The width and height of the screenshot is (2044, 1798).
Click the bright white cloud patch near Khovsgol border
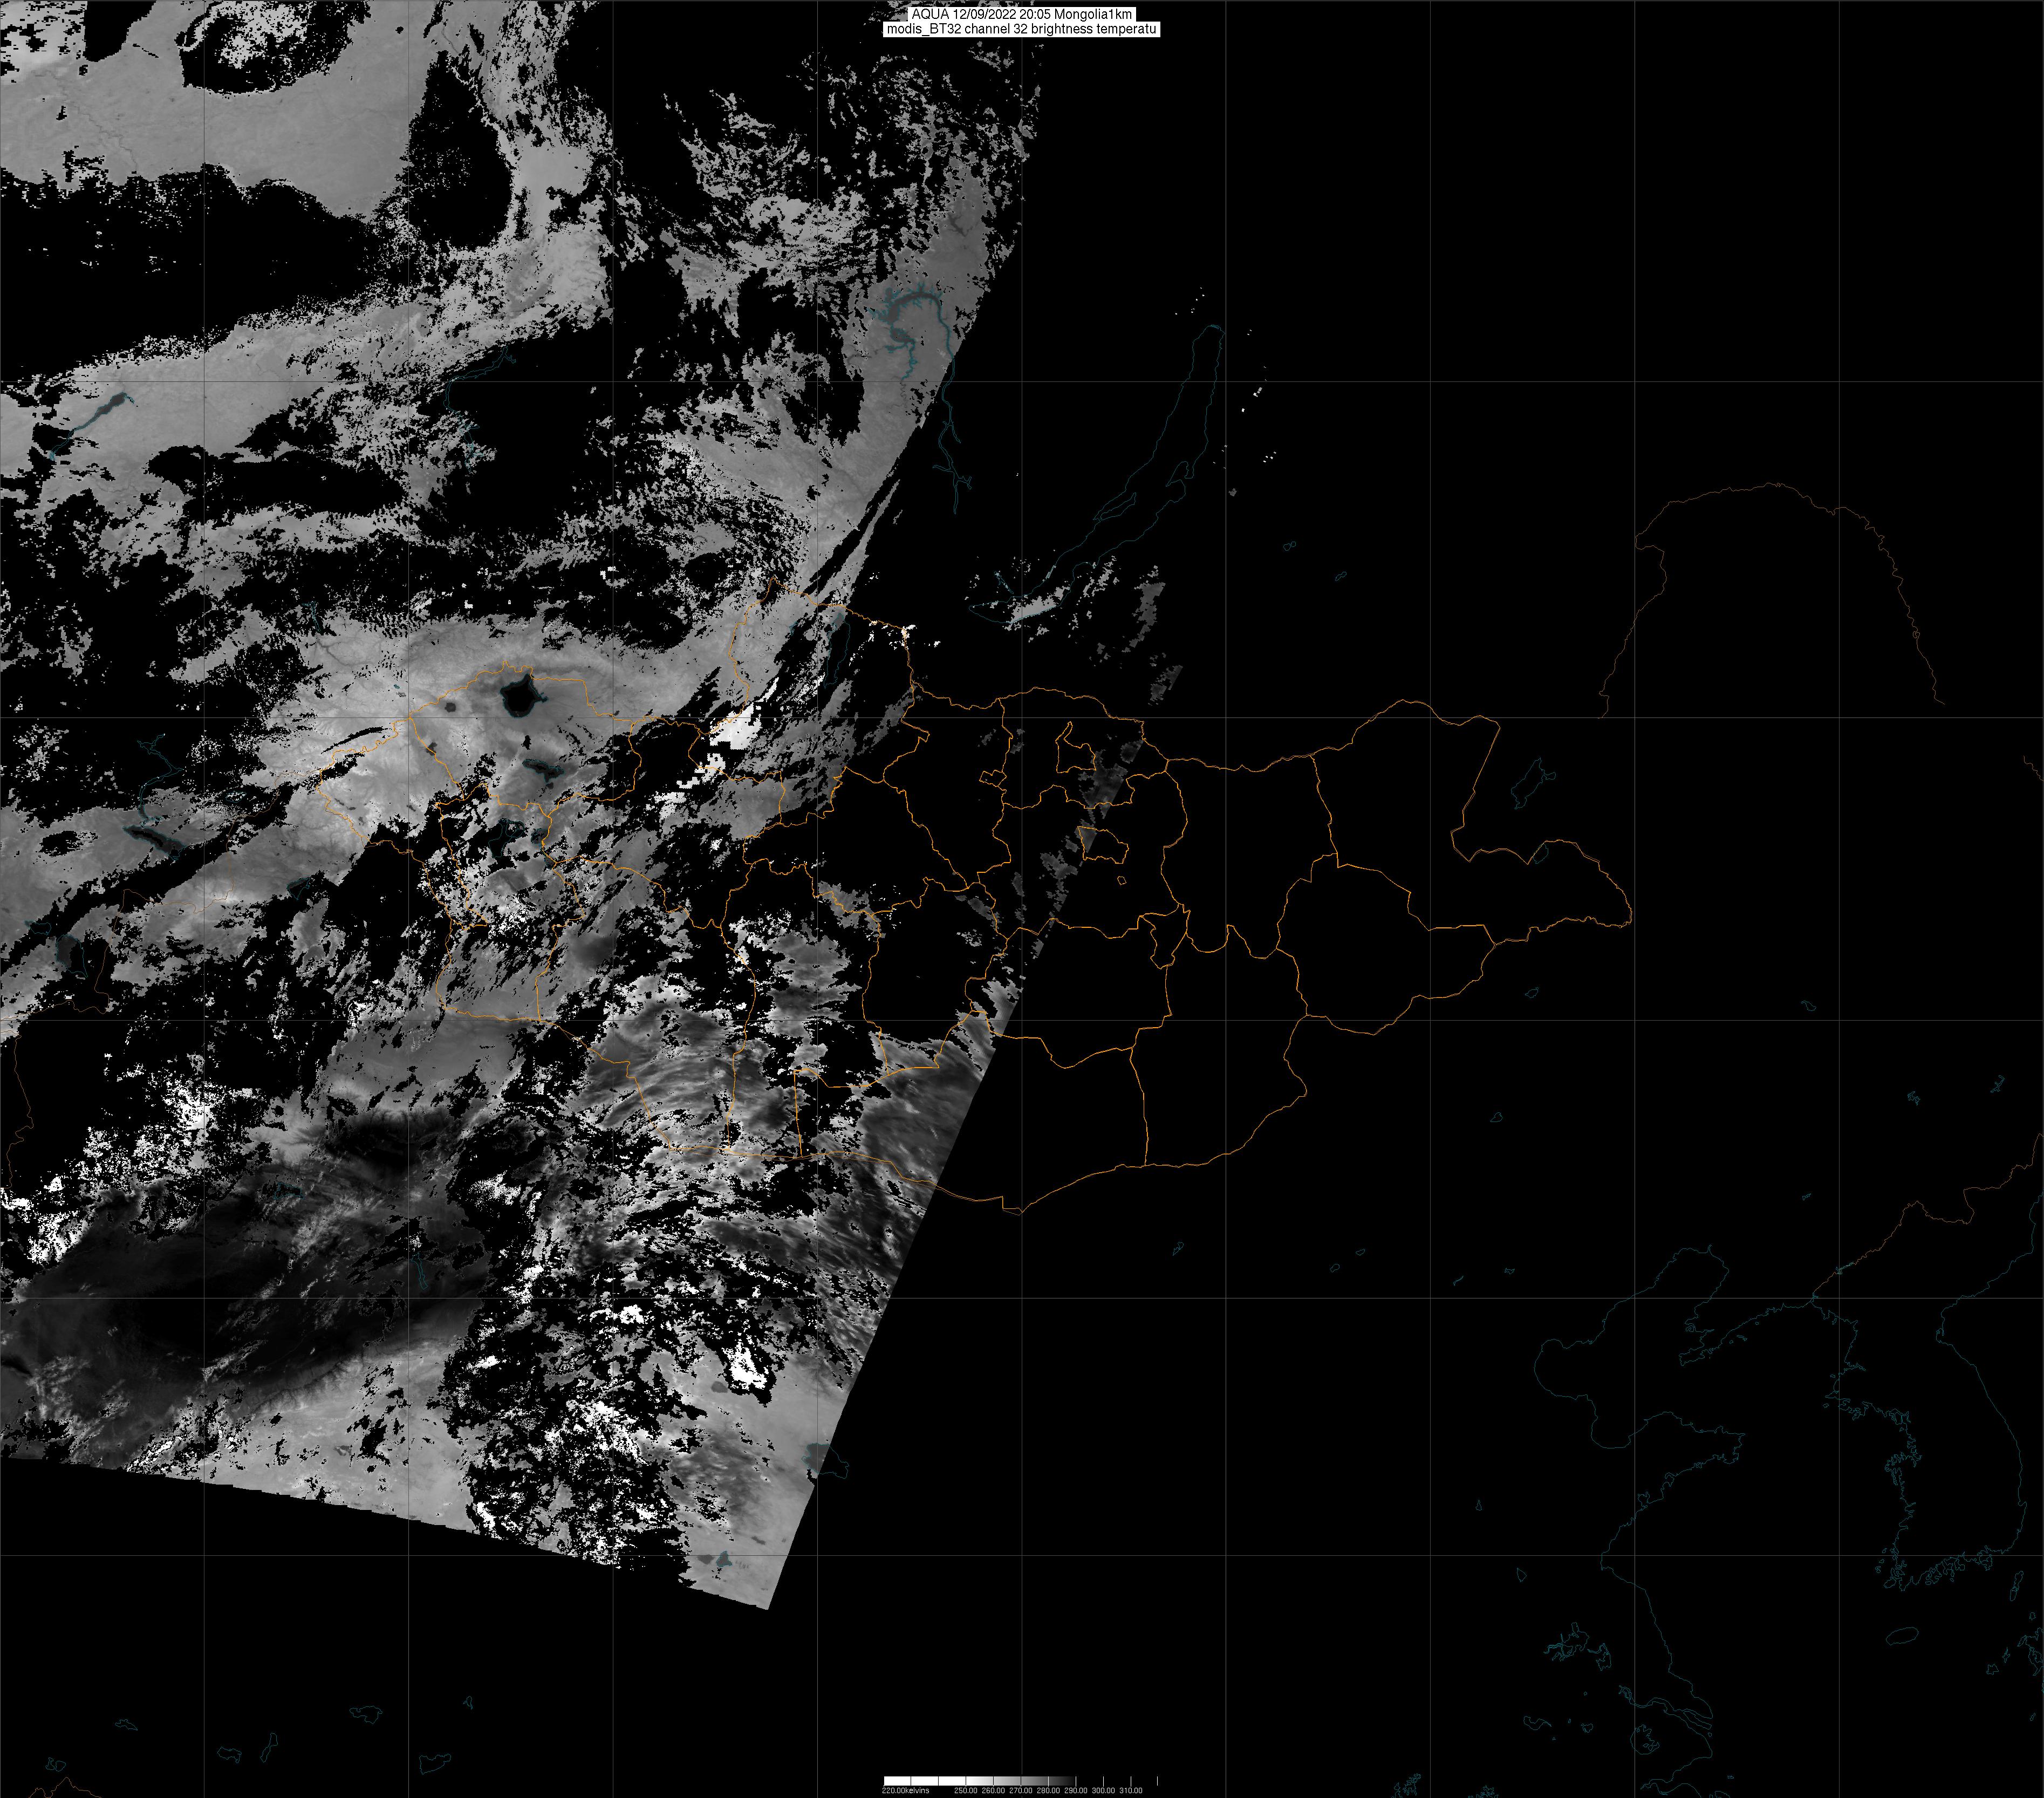738,730
